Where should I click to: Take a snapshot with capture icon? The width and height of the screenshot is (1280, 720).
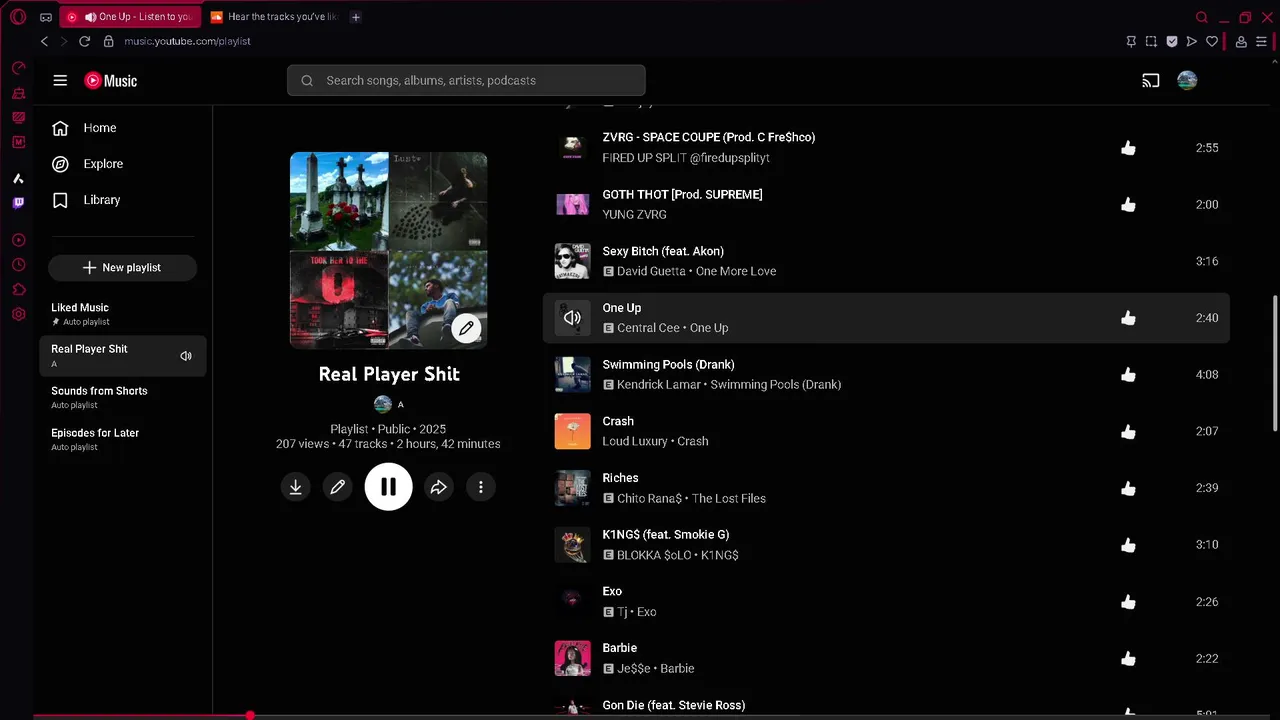tap(1151, 41)
